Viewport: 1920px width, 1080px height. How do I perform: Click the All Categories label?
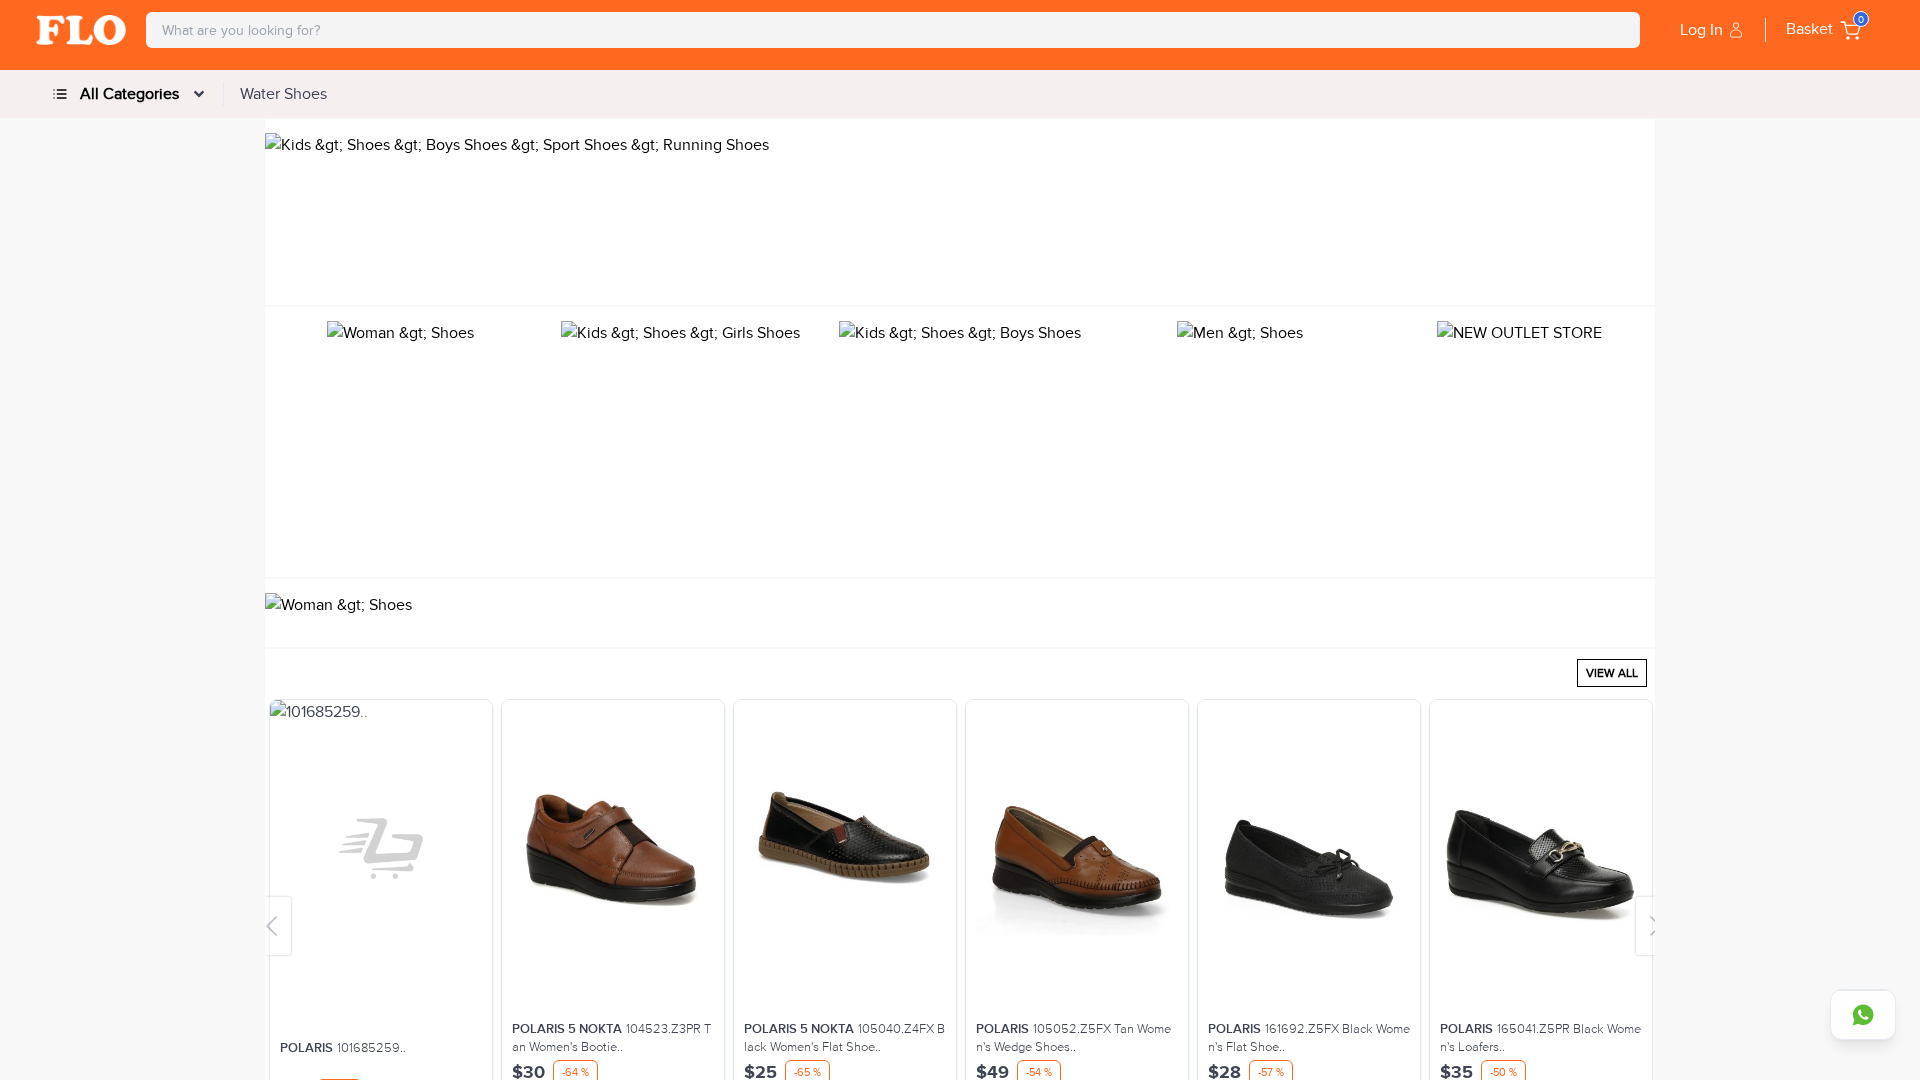129,94
